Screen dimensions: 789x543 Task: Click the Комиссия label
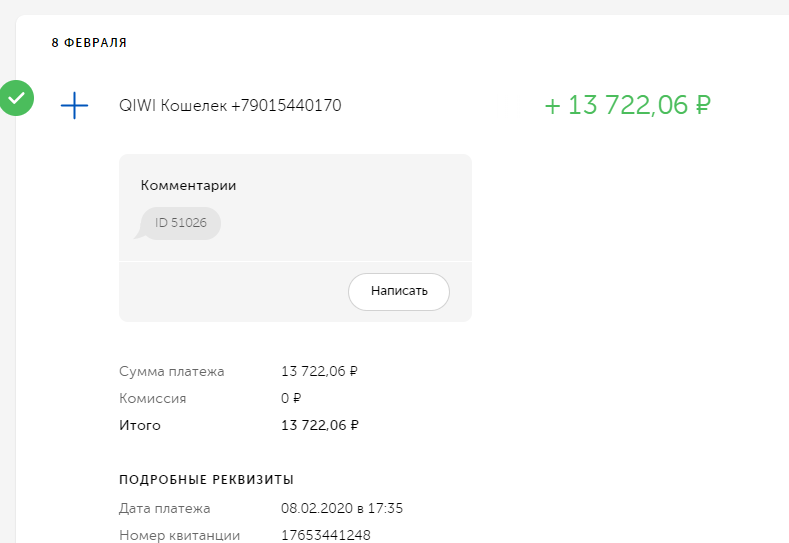point(152,398)
